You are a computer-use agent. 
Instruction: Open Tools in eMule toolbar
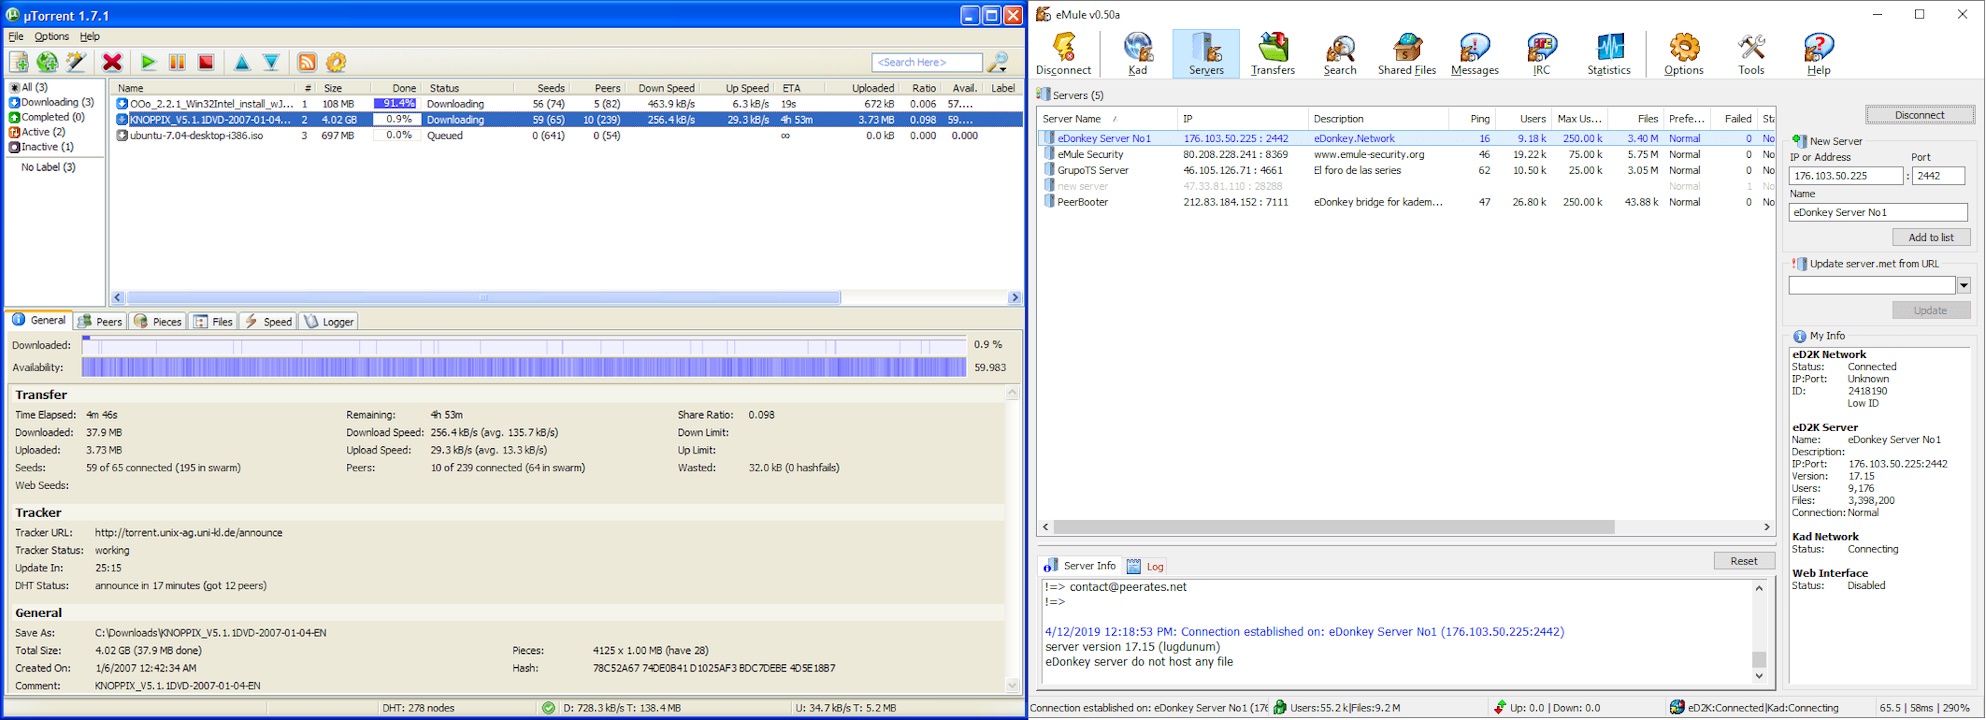tap(1751, 54)
